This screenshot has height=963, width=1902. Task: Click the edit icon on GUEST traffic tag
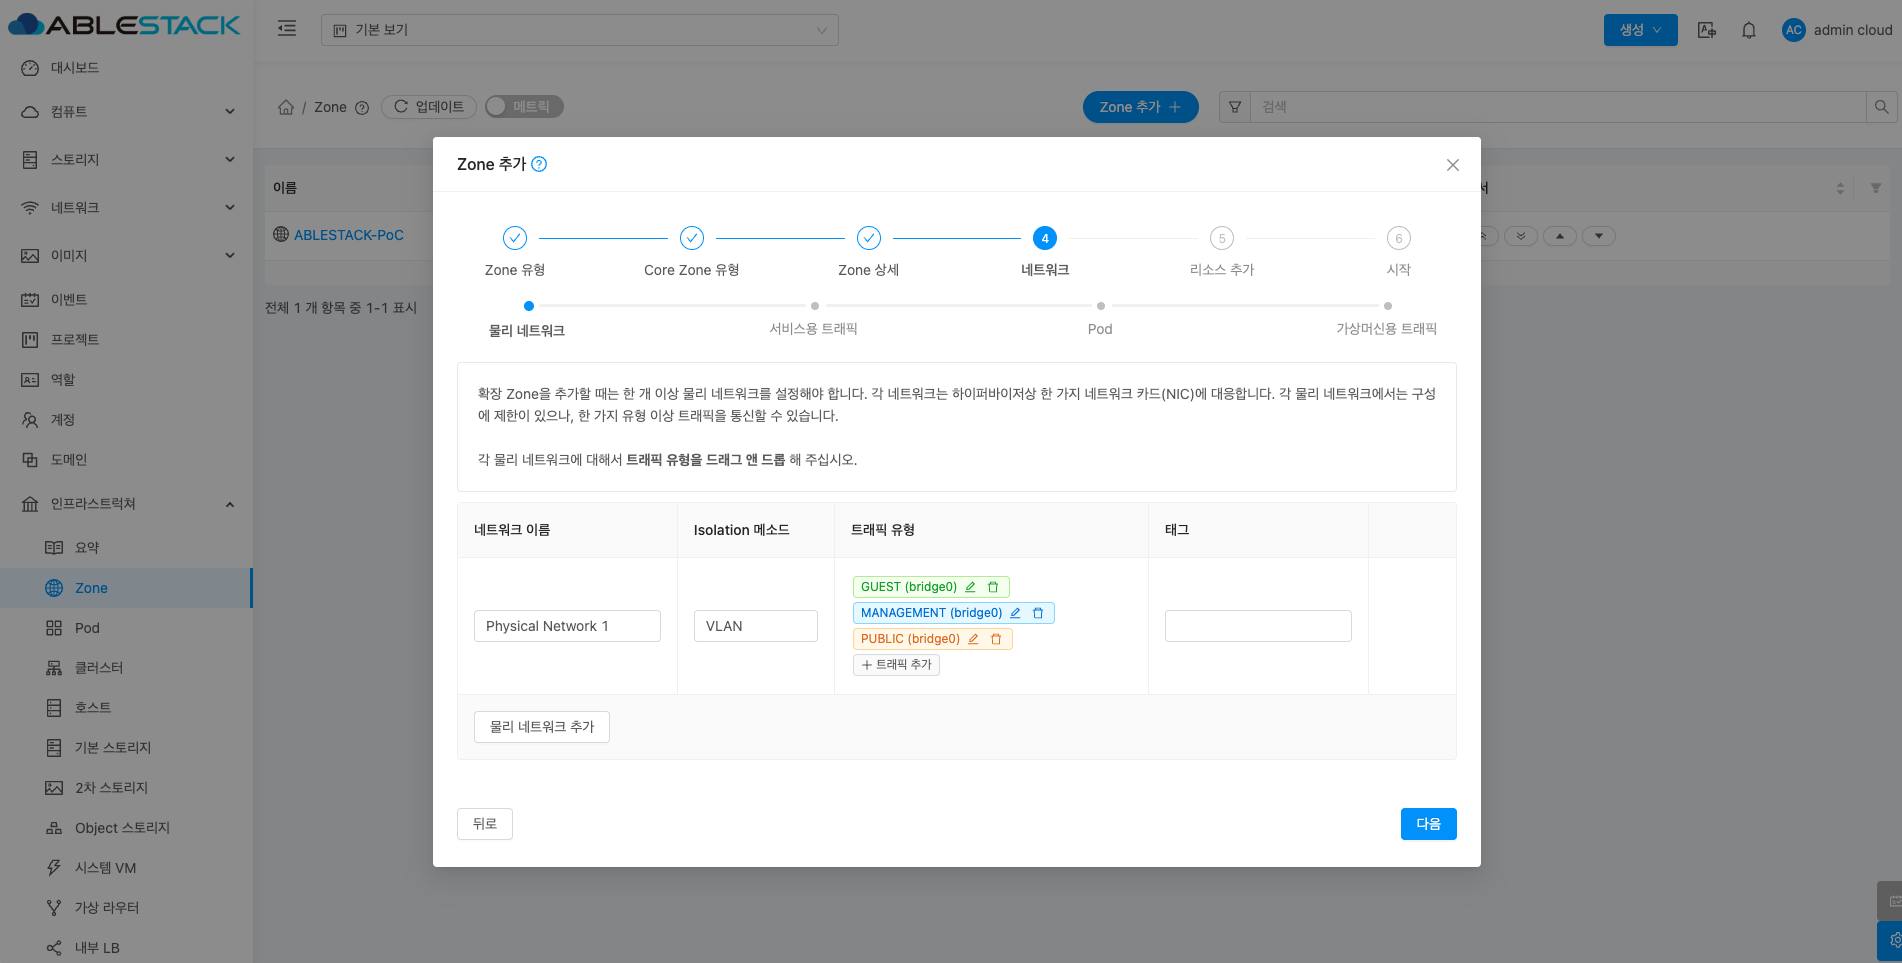pyautogui.click(x=970, y=587)
